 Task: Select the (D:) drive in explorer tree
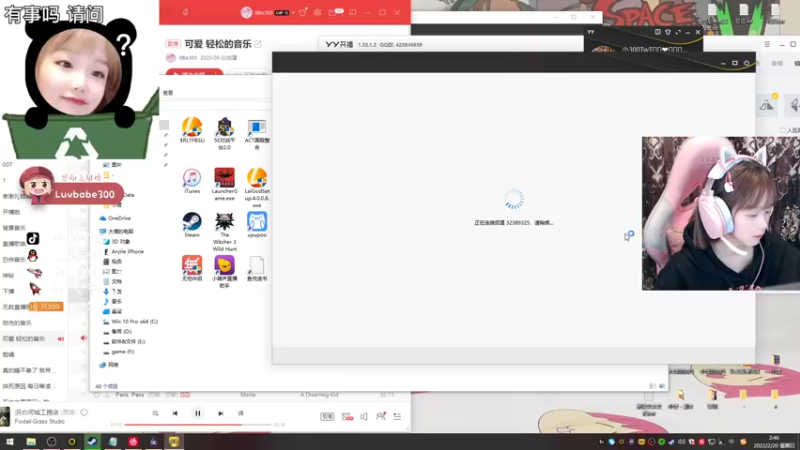(117, 332)
